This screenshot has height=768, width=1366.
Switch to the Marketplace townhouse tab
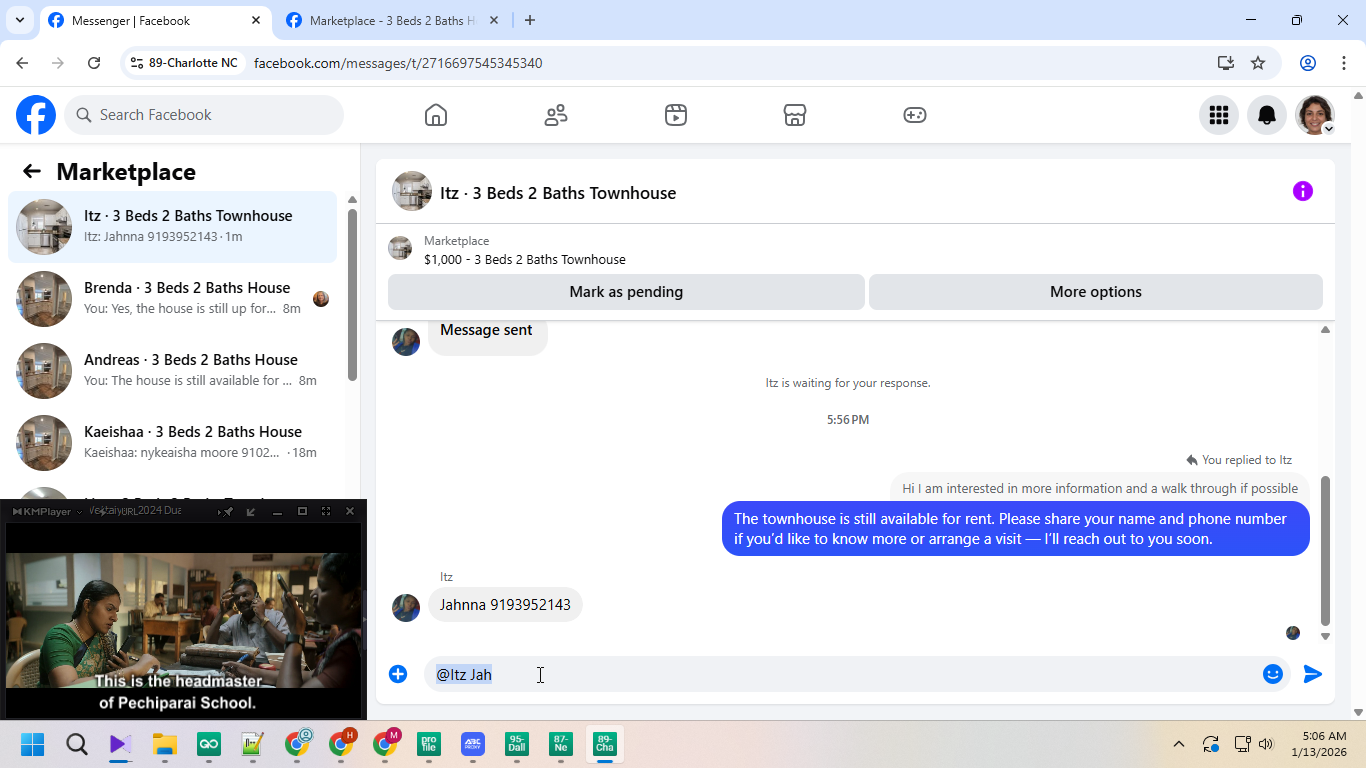tap(392, 20)
